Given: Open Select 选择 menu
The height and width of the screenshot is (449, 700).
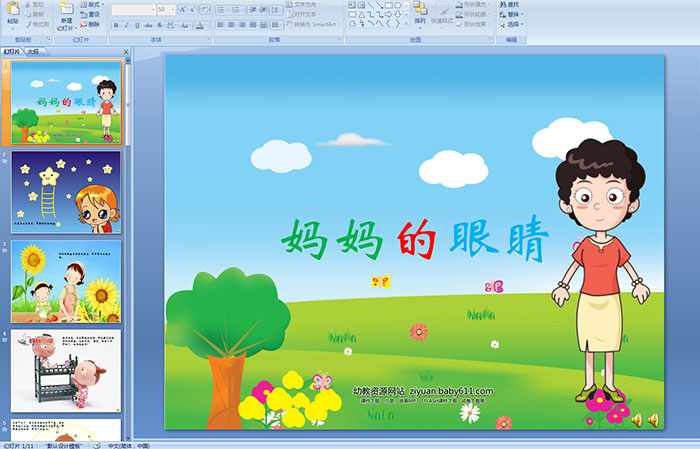Looking at the screenshot, I should pyautogui.click(x=511, y=24).
